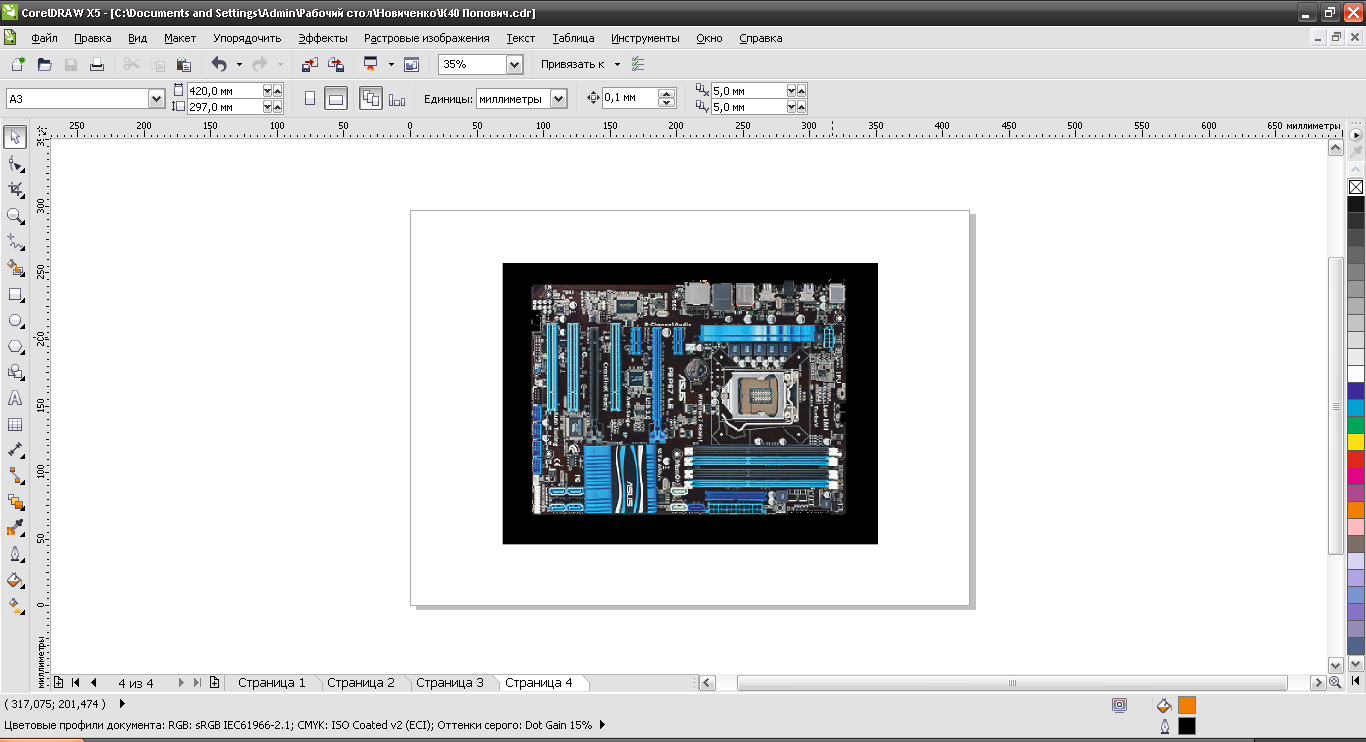
Task: Click the Open file folder icon
Action: point(44,64)
